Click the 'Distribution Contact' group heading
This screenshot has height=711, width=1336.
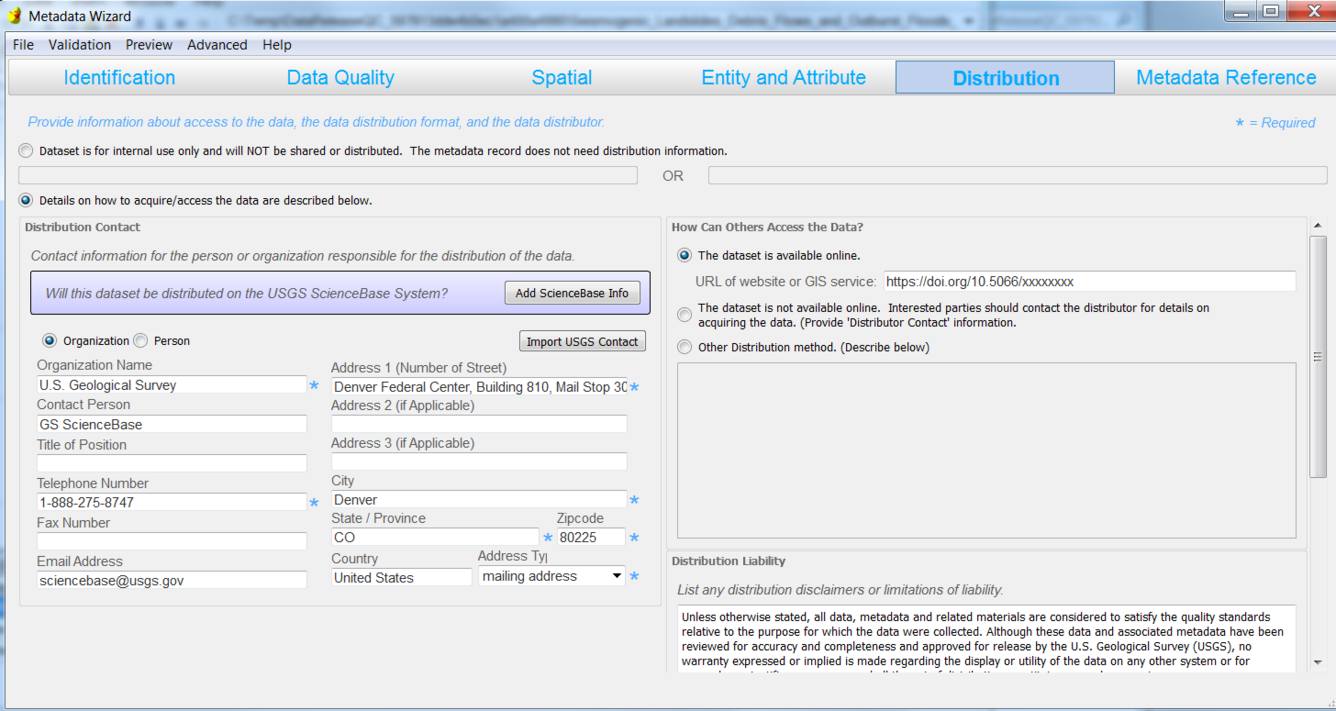point(82,227)
